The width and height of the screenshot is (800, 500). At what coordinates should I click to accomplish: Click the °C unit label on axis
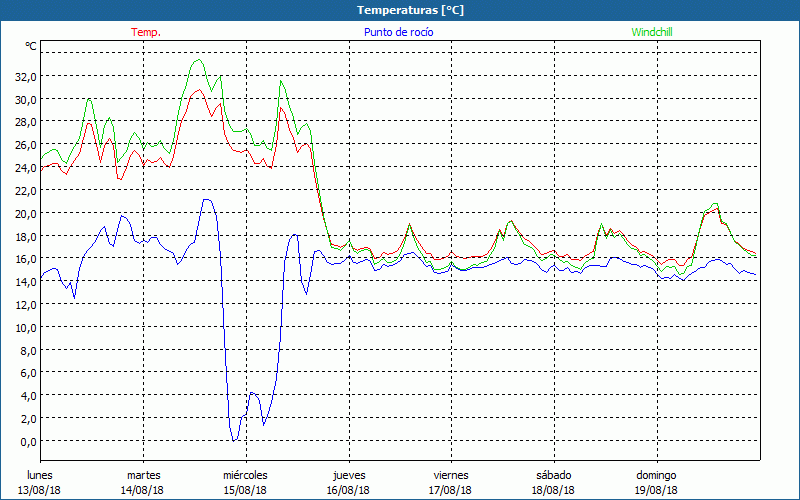point(31,47)
